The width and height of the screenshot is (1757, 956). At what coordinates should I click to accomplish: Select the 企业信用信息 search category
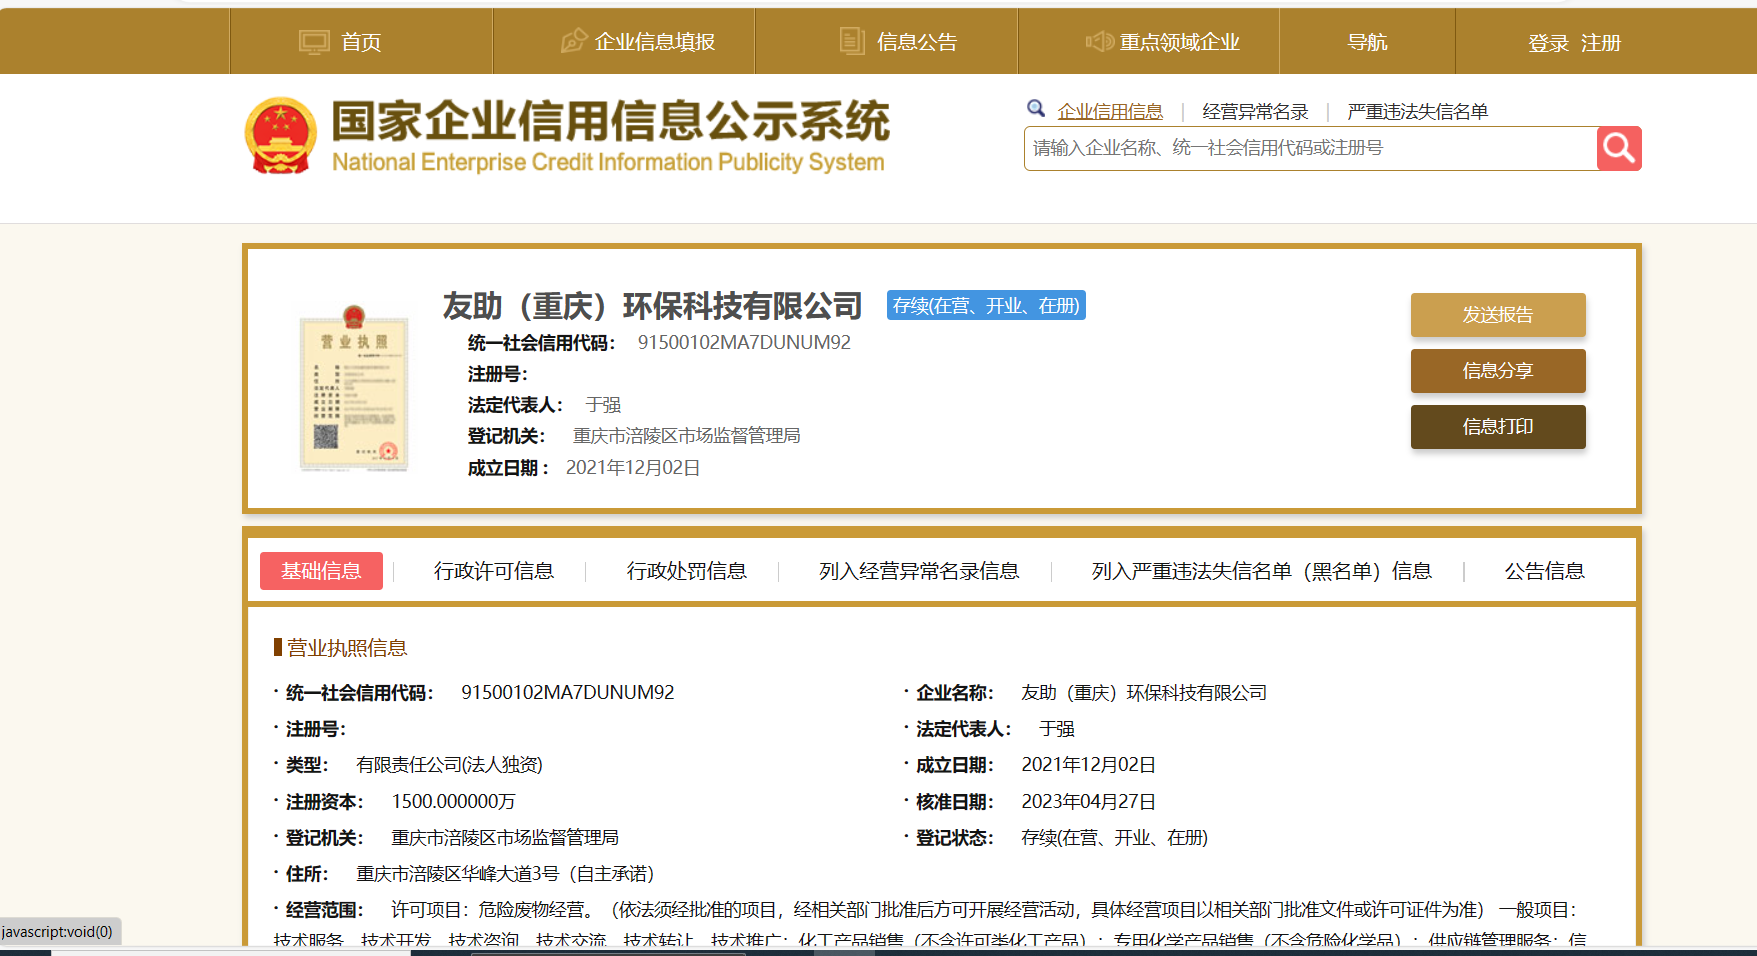1110,111
